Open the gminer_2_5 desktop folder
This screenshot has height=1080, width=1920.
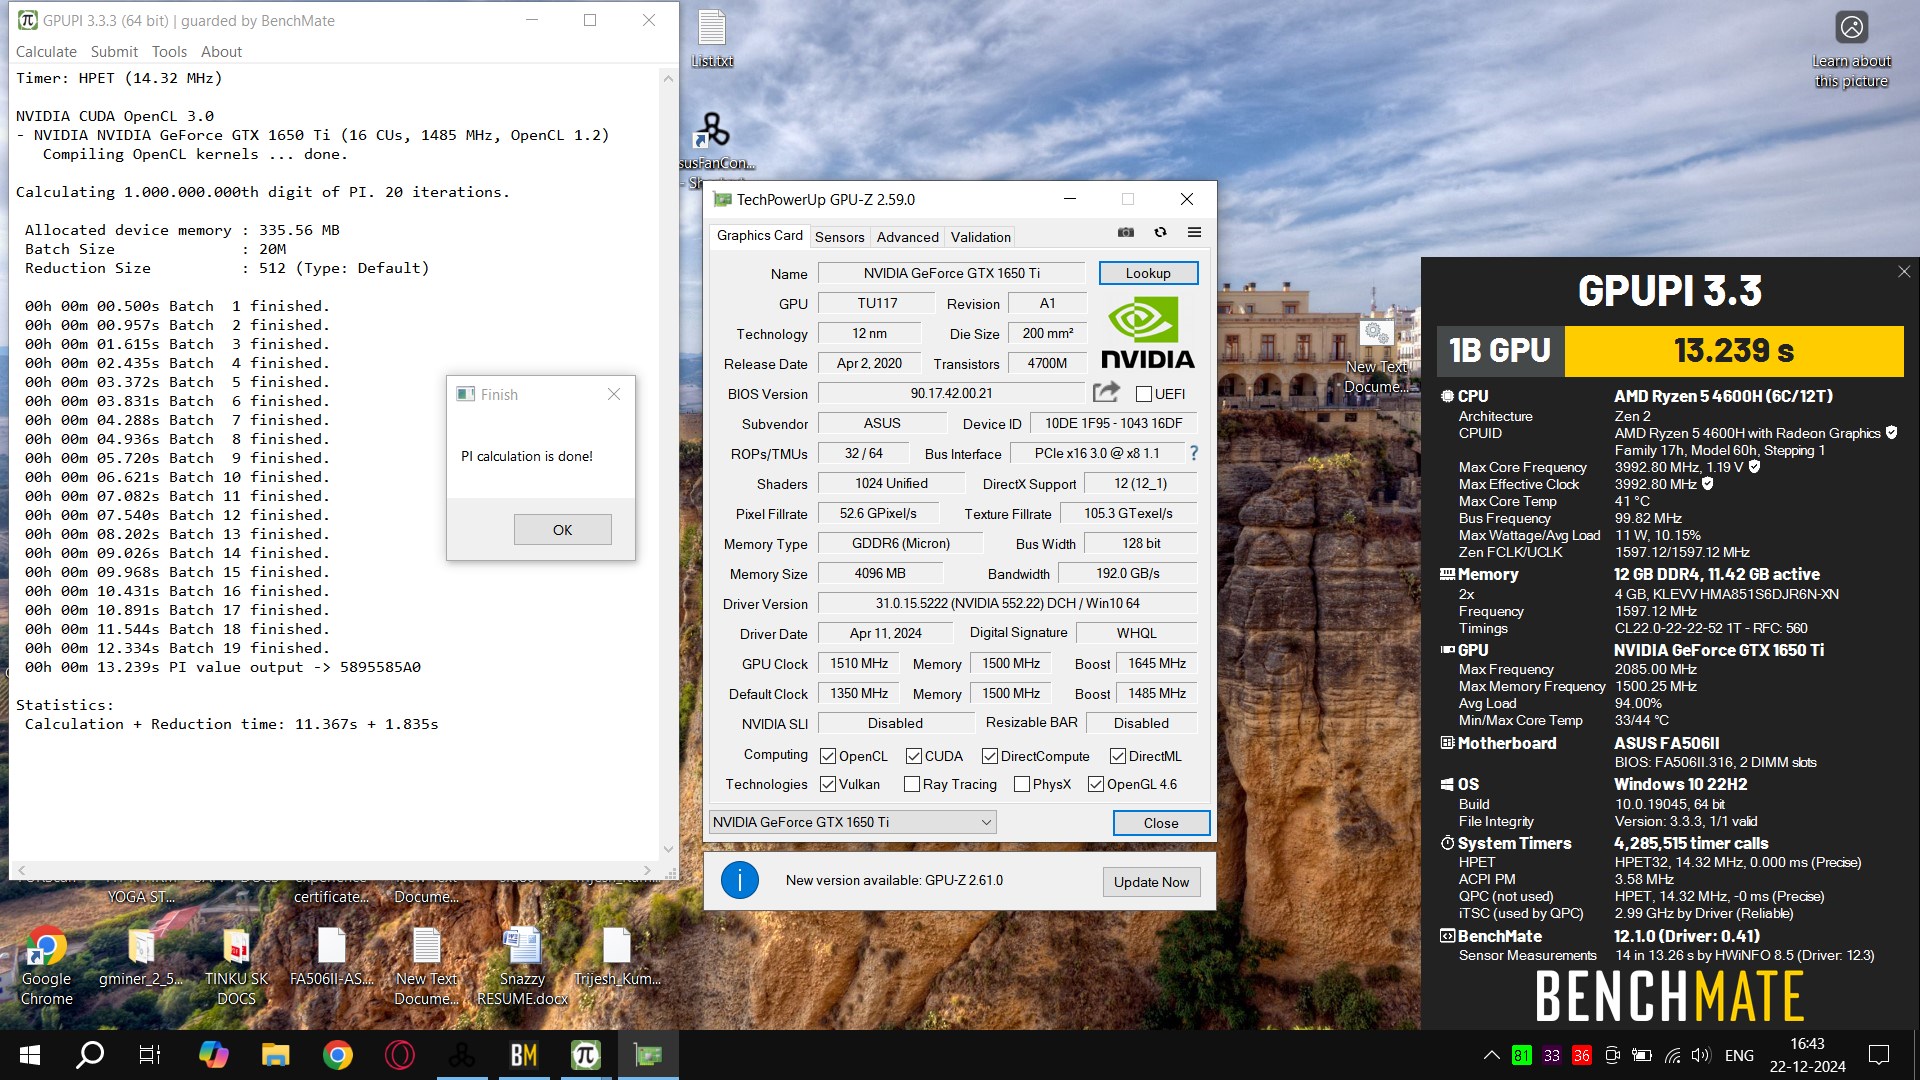pyautogui.click(x=141, y=957)
